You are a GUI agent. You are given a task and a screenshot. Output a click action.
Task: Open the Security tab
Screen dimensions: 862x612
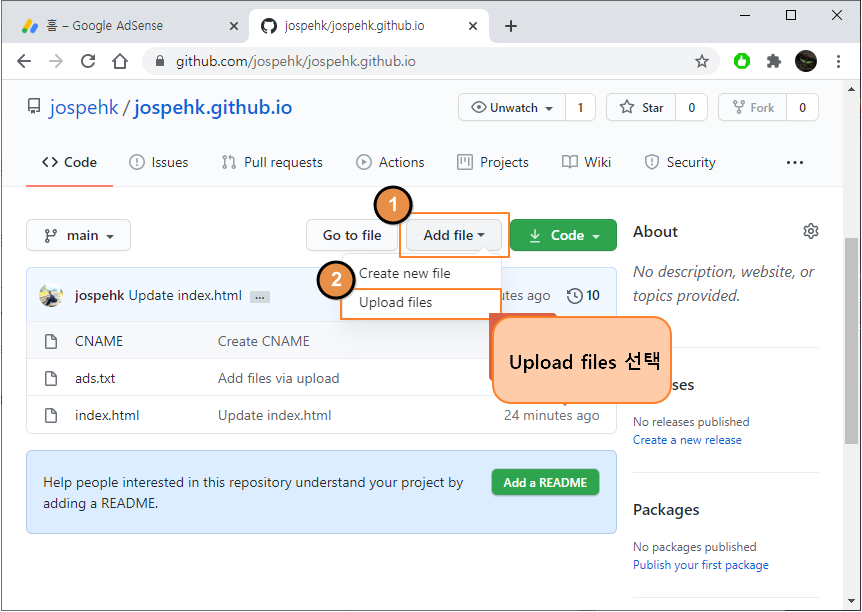[680, 162]
